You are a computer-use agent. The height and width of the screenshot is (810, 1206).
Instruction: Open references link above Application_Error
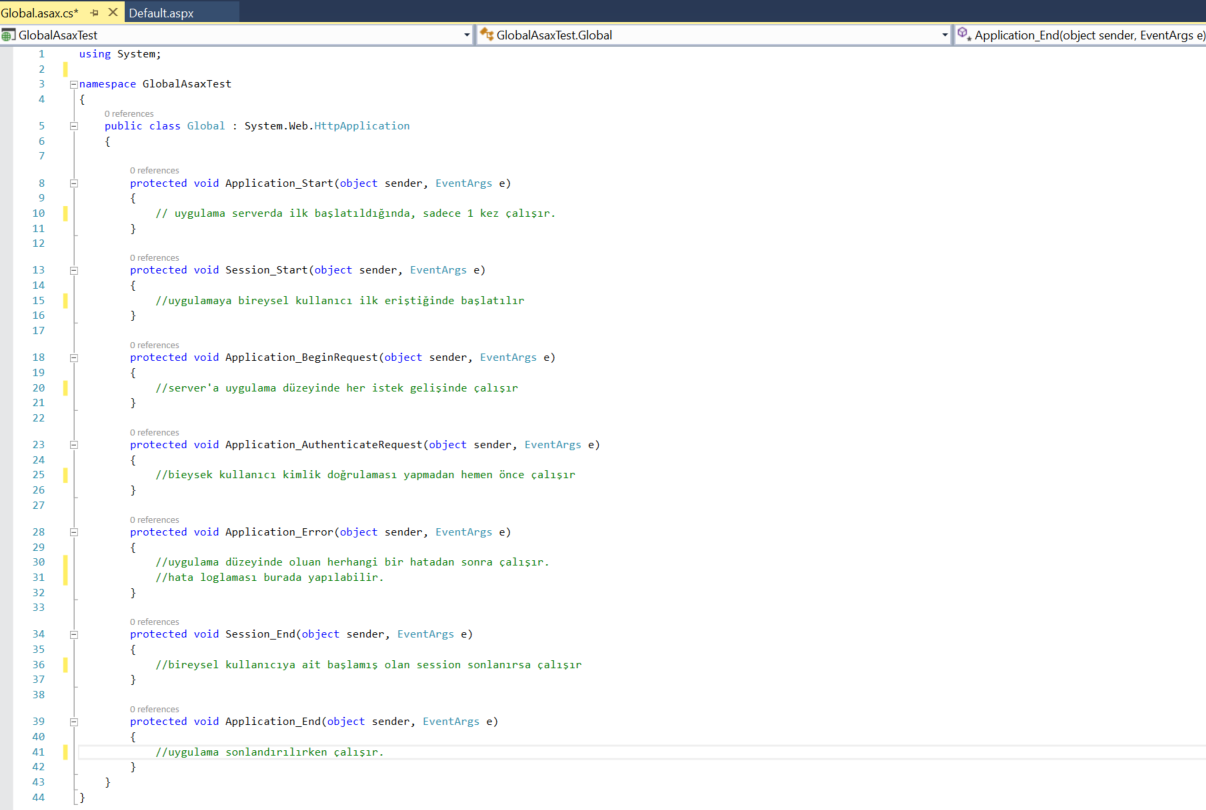click(x=154, y=520)
